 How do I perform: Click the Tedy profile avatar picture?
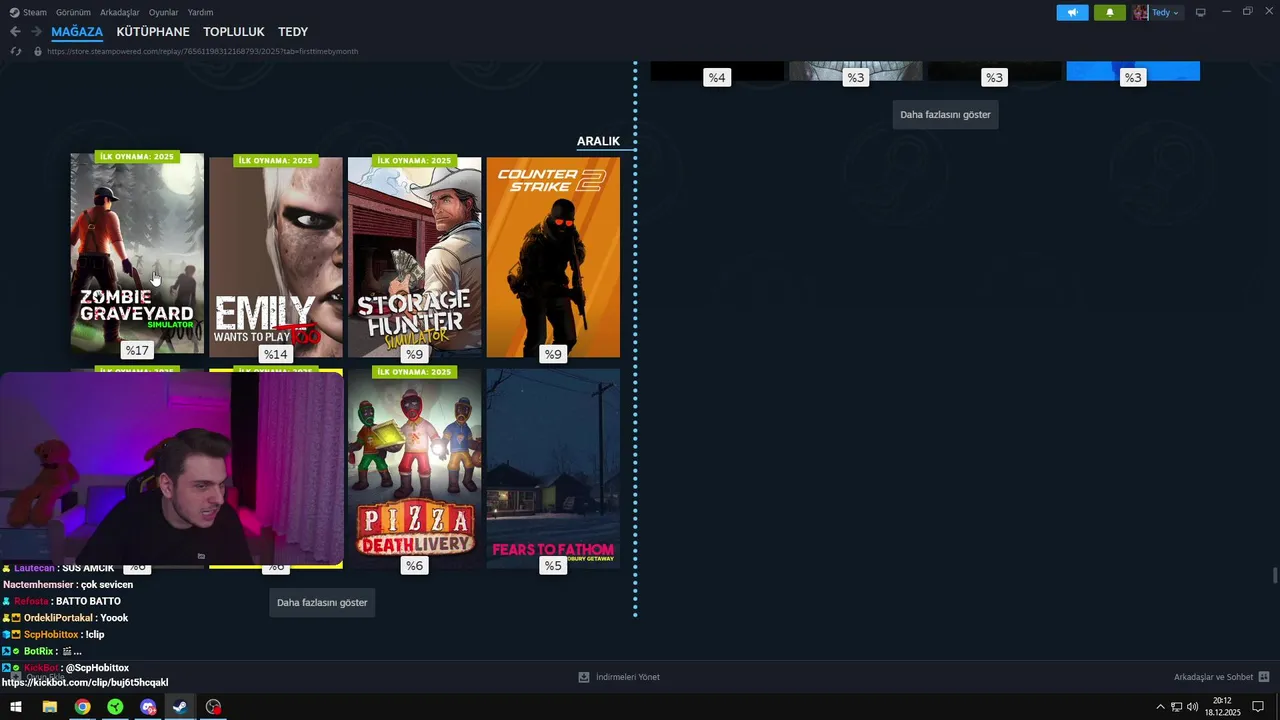click(x=1140, y=13)
